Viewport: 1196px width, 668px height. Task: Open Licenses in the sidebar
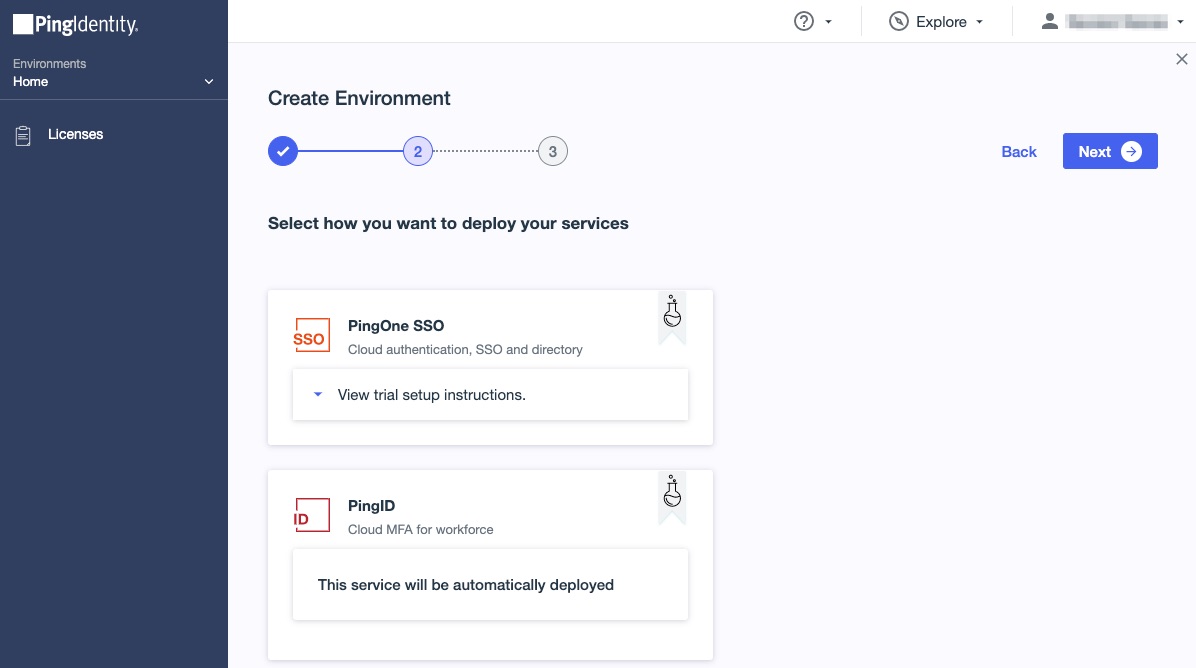coord(76,134)
